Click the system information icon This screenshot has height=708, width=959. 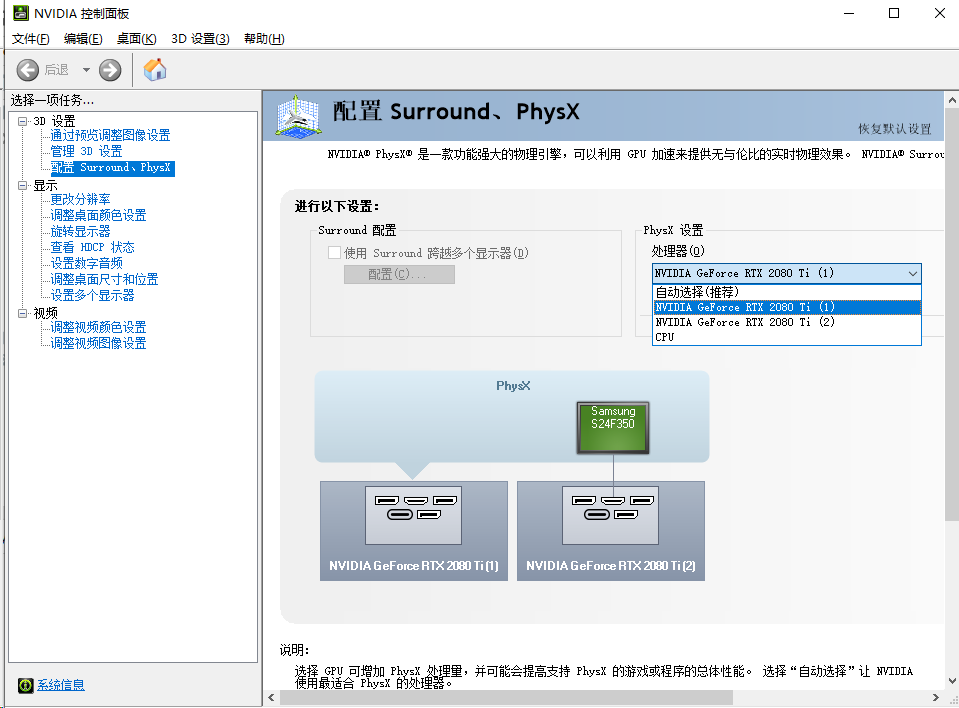coord(25,685)
